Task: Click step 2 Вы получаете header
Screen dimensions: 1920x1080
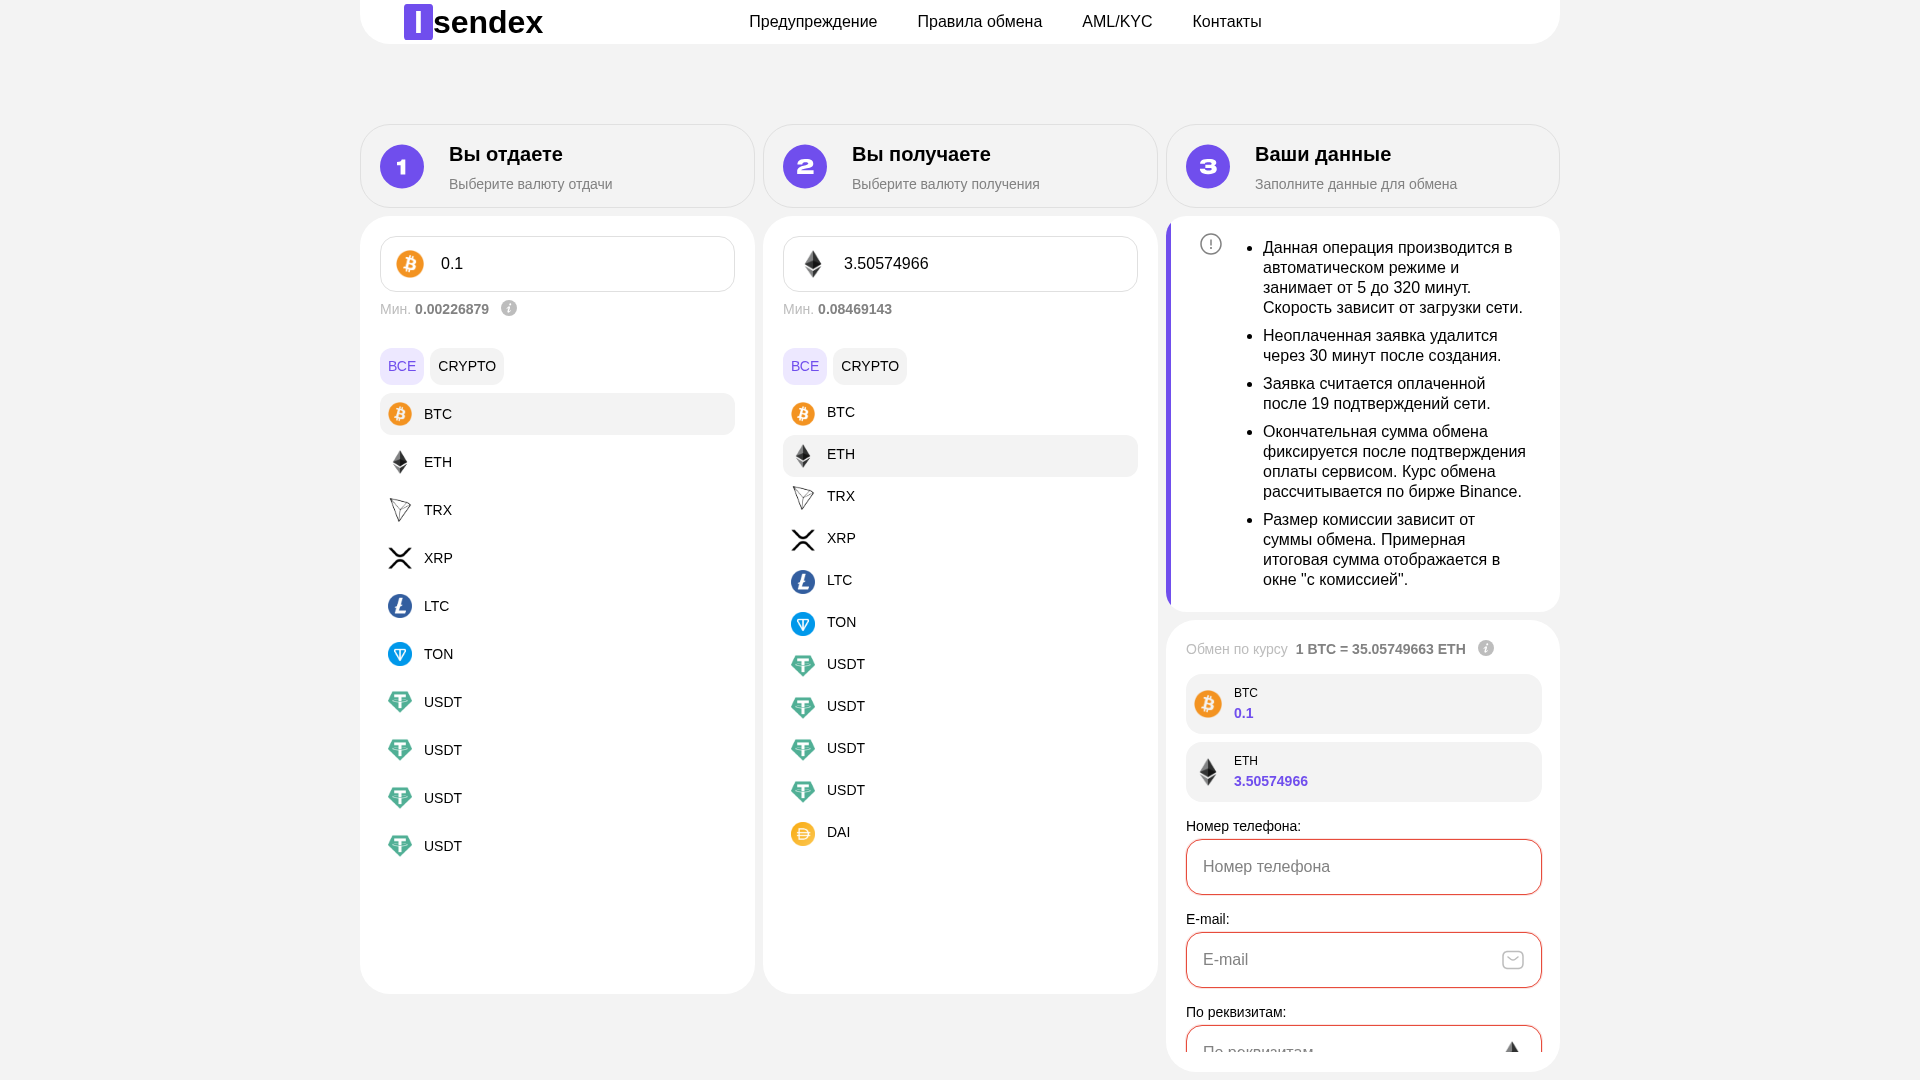Action: pyautogui.click(x=960, y=166)
